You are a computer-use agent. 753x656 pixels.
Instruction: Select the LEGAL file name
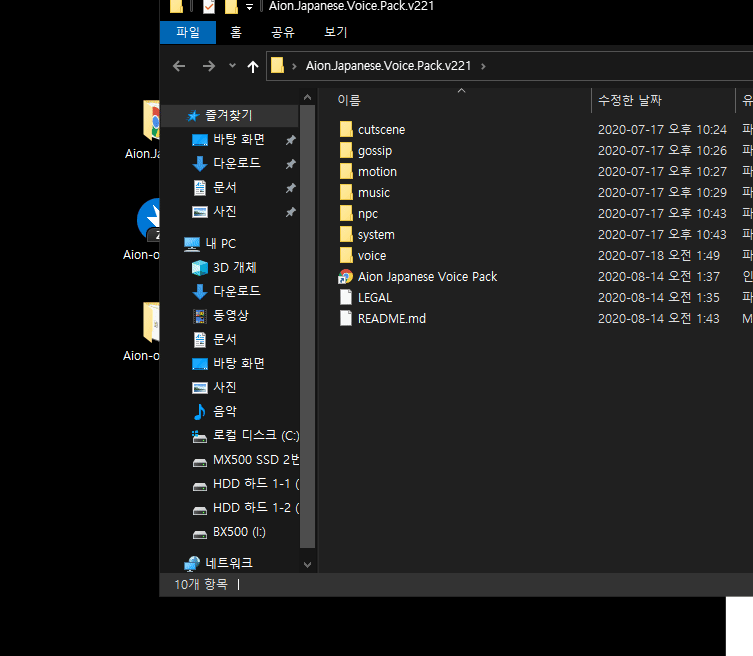click(375, 298)
